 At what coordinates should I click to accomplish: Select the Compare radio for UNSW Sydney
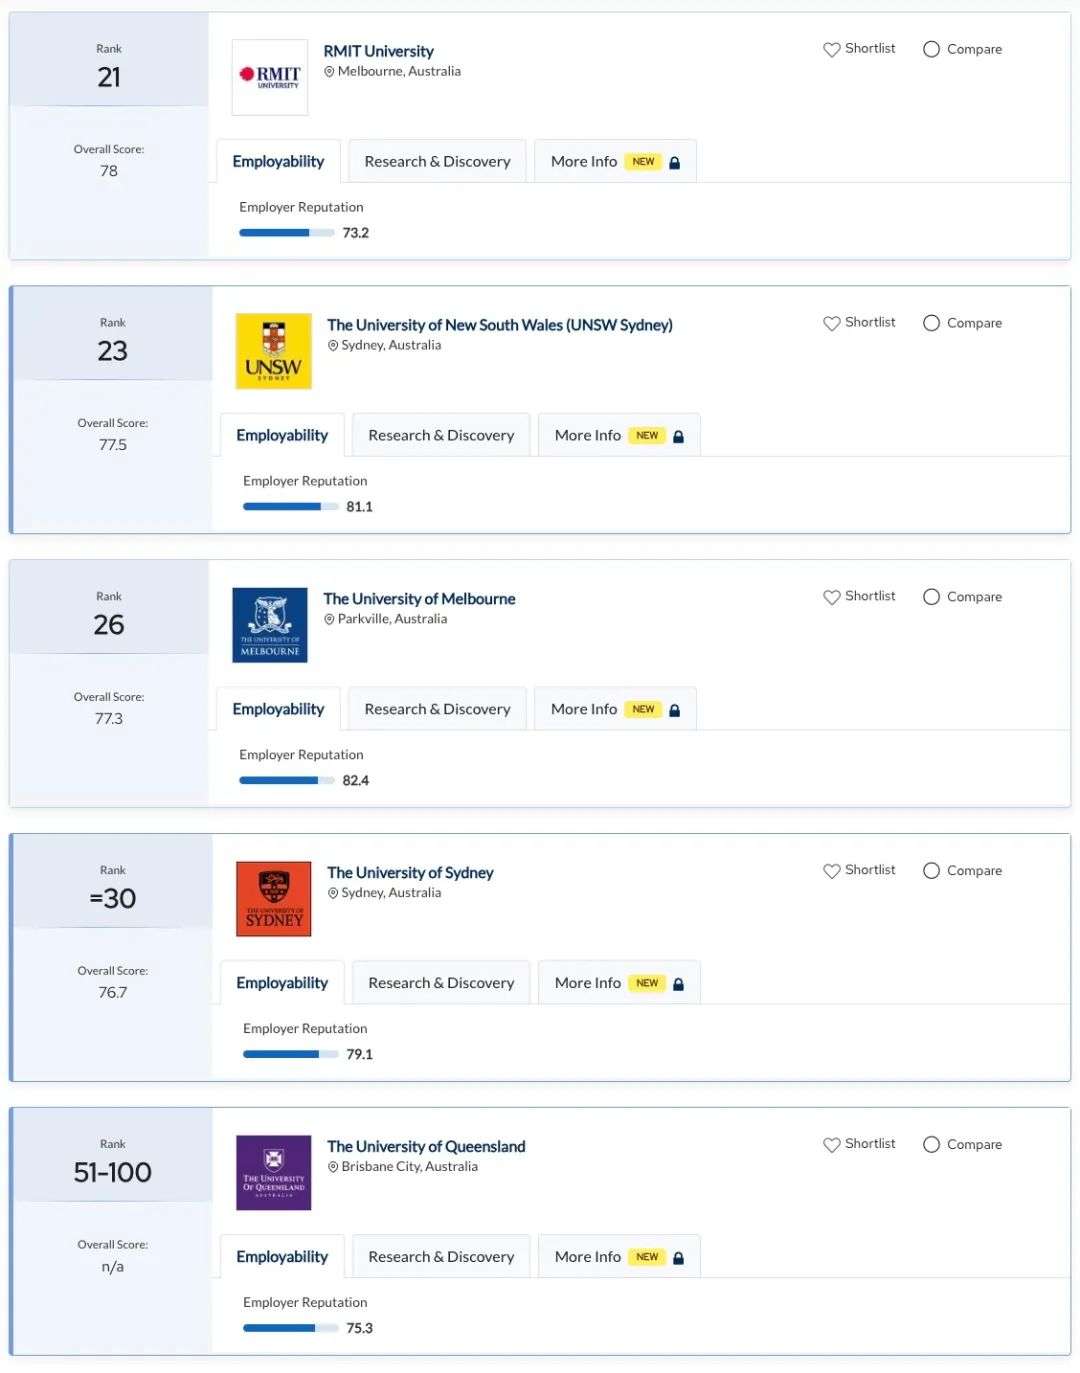pos(931,323)
